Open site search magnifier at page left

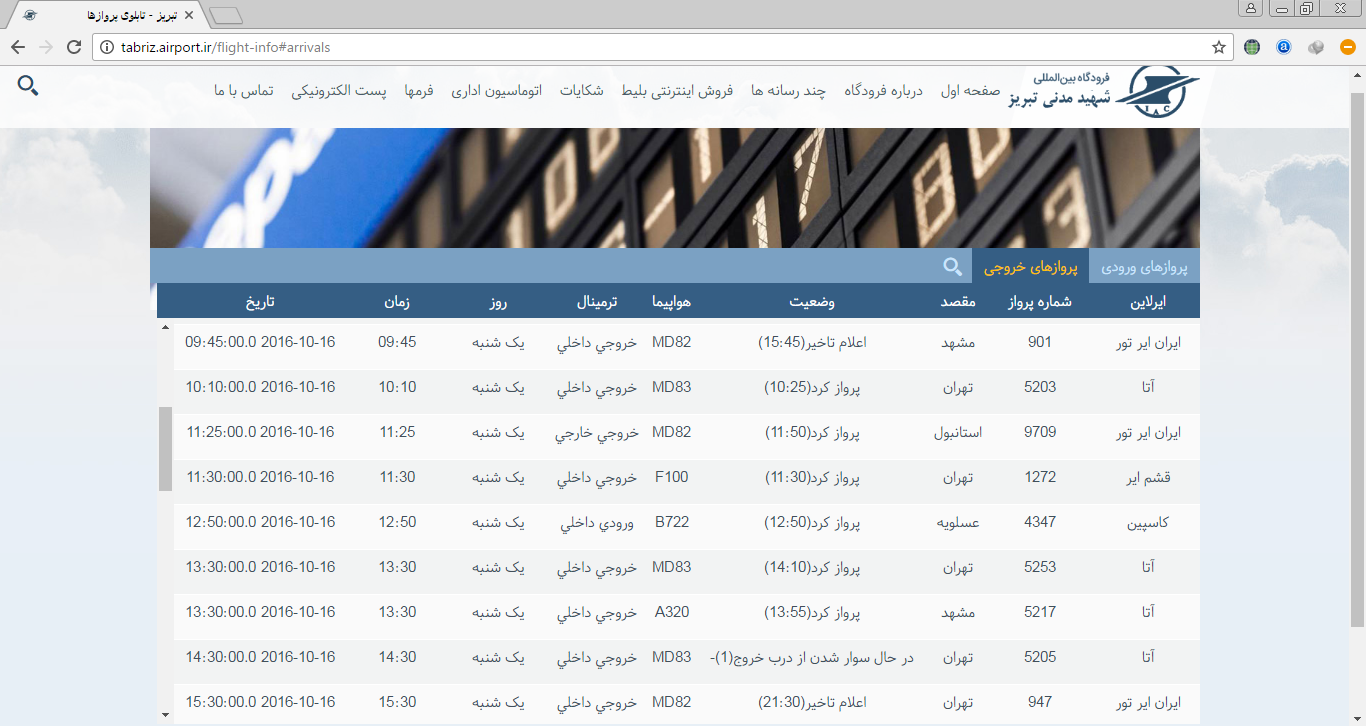point(28,86)
